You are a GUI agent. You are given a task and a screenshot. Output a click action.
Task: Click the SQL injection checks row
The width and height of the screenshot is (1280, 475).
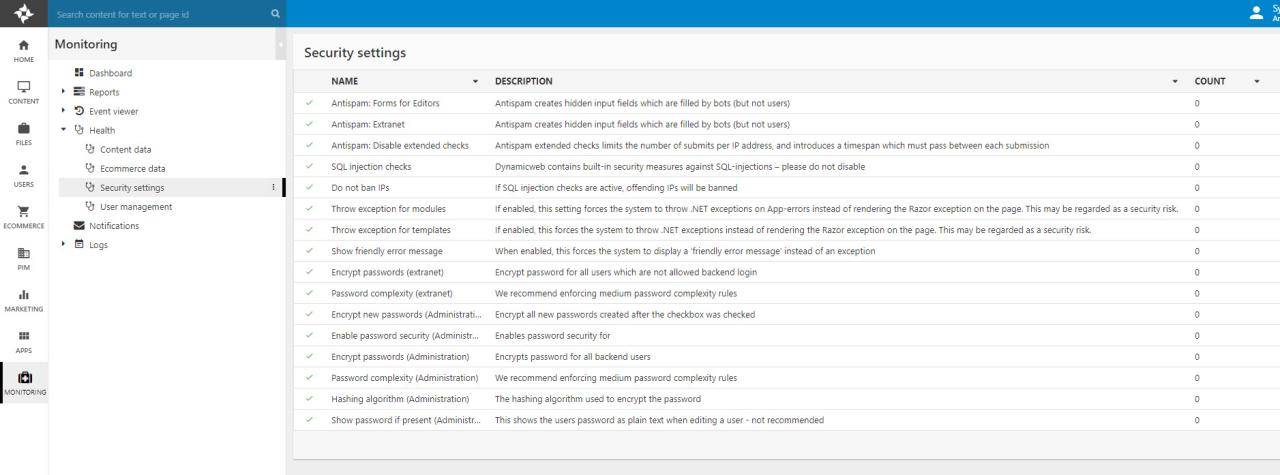[x=371, y=167]
